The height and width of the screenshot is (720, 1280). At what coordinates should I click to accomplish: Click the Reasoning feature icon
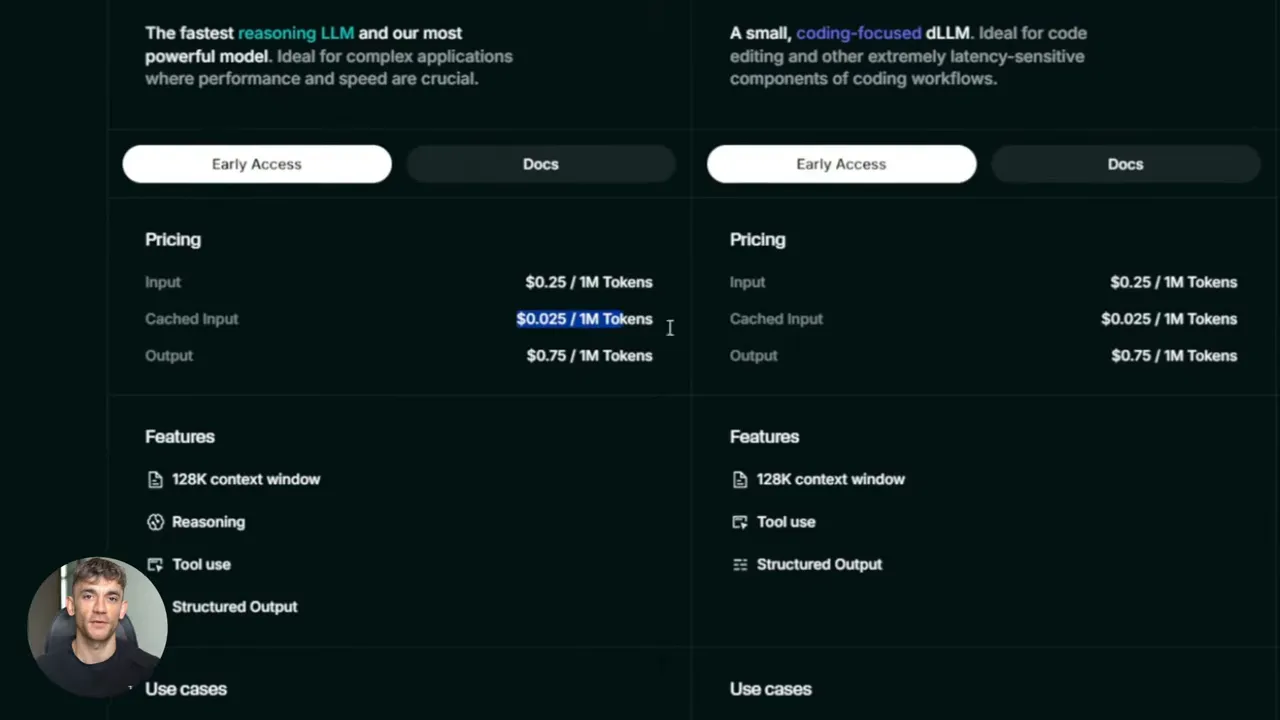click(155, 522)
